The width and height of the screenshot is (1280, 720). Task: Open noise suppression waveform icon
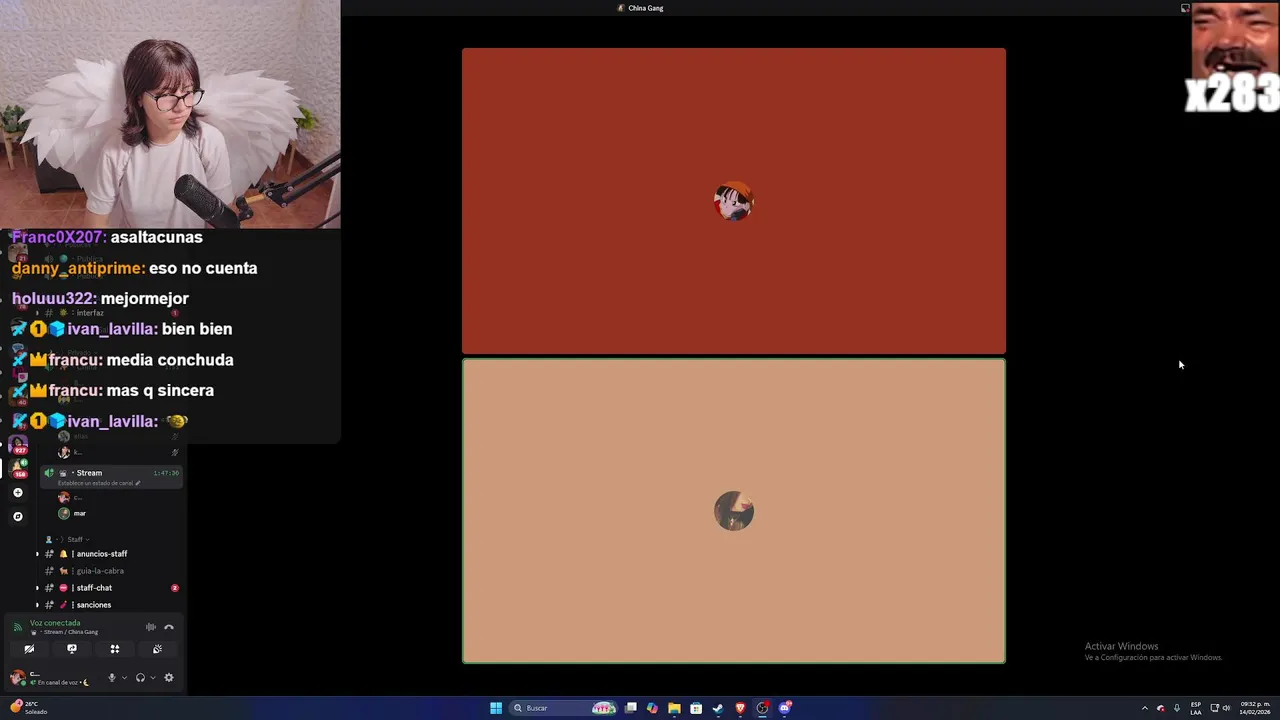pos(151,627)
